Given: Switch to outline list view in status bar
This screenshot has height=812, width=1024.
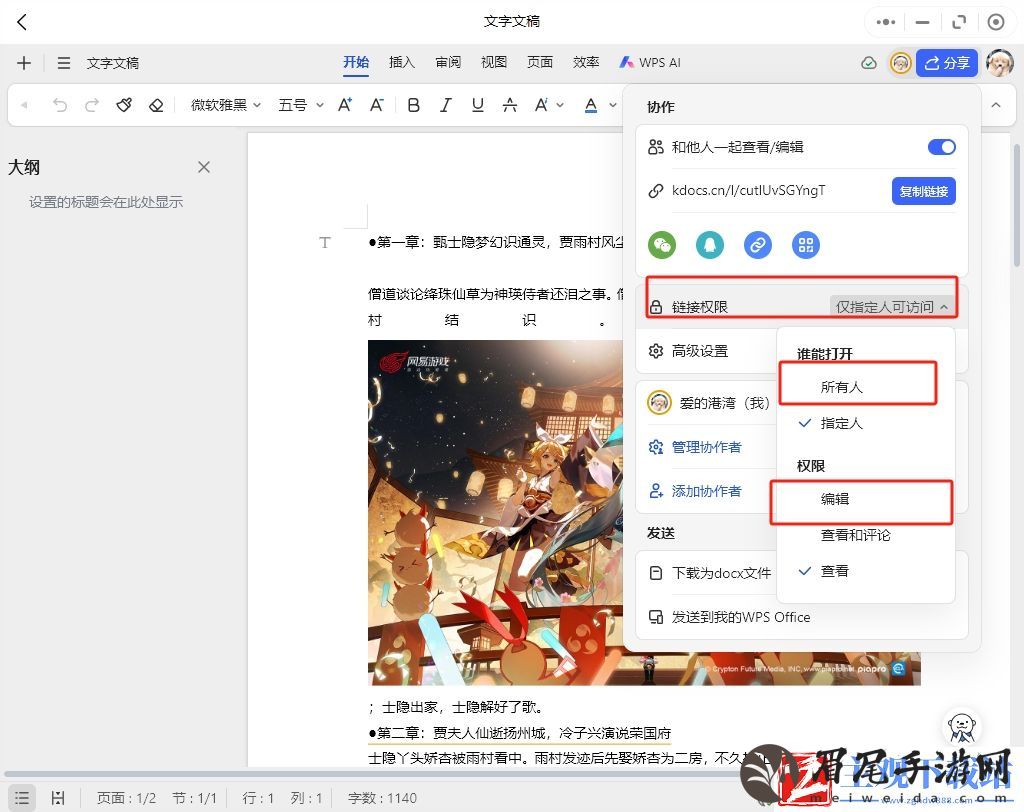Looking at the screenshot, I should coord(22,798).
